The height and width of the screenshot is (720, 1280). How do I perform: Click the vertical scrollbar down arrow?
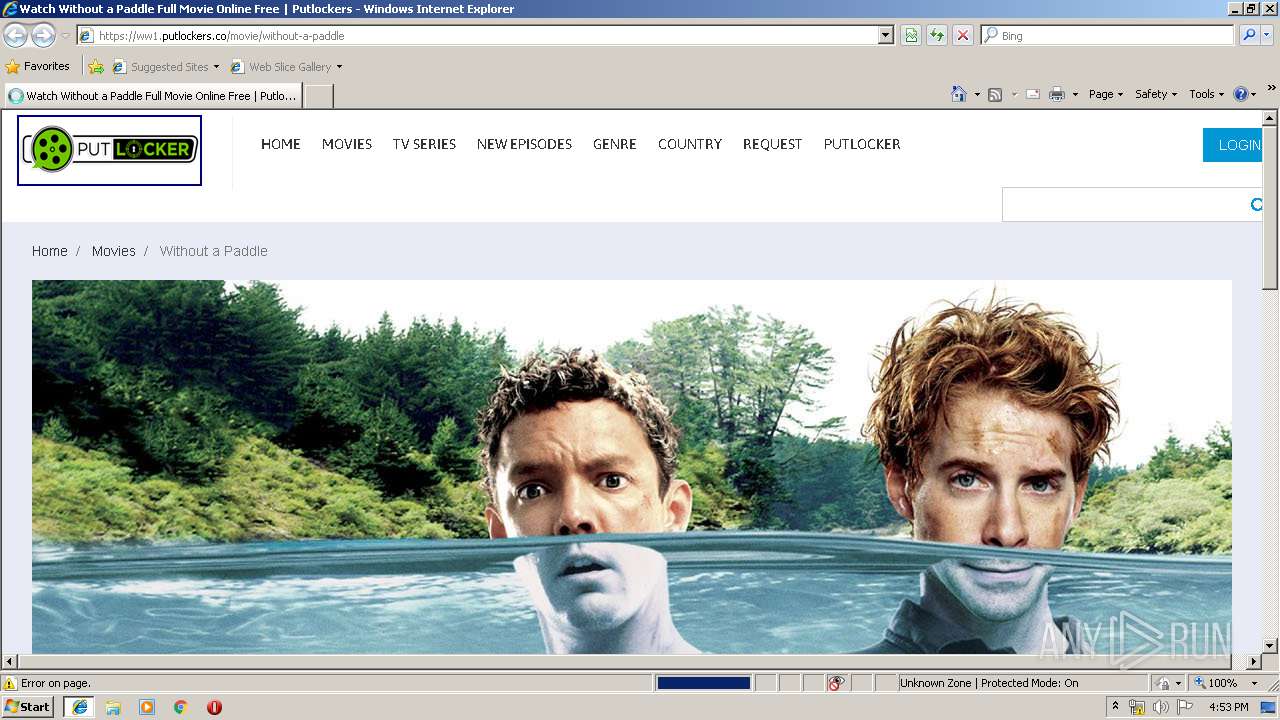tap(1271, 646)
